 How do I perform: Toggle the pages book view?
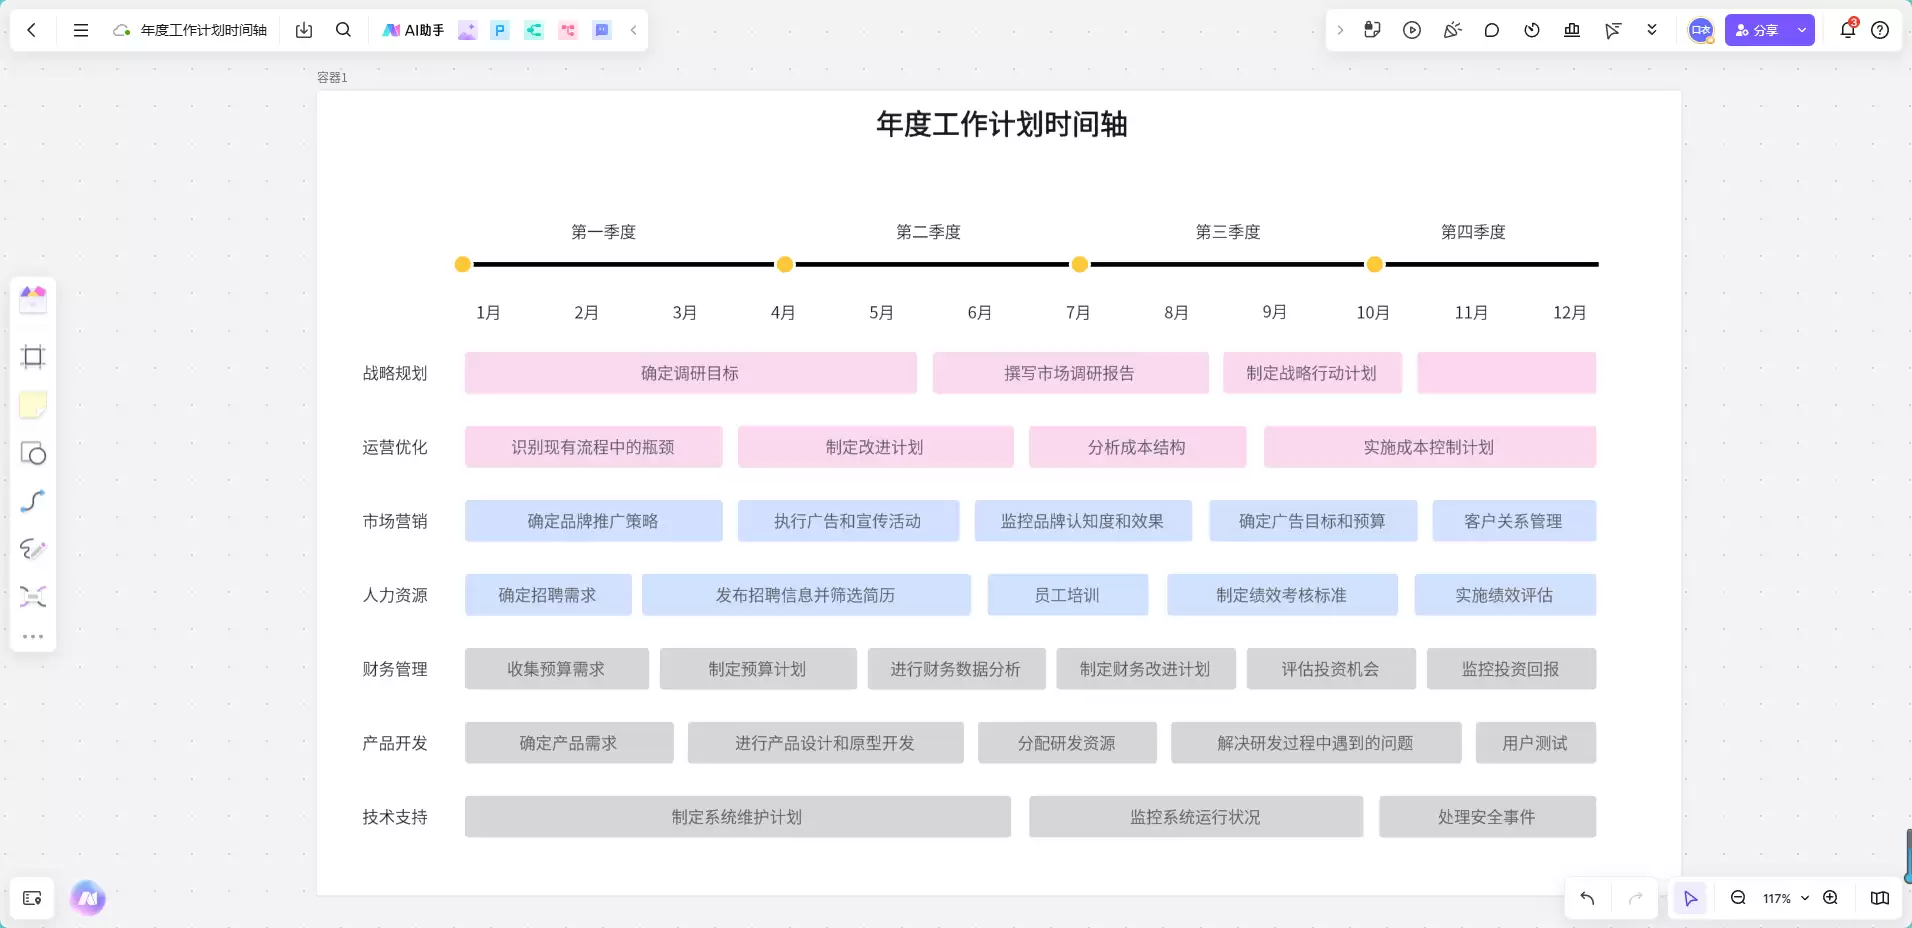click(x=1880, y=898)
